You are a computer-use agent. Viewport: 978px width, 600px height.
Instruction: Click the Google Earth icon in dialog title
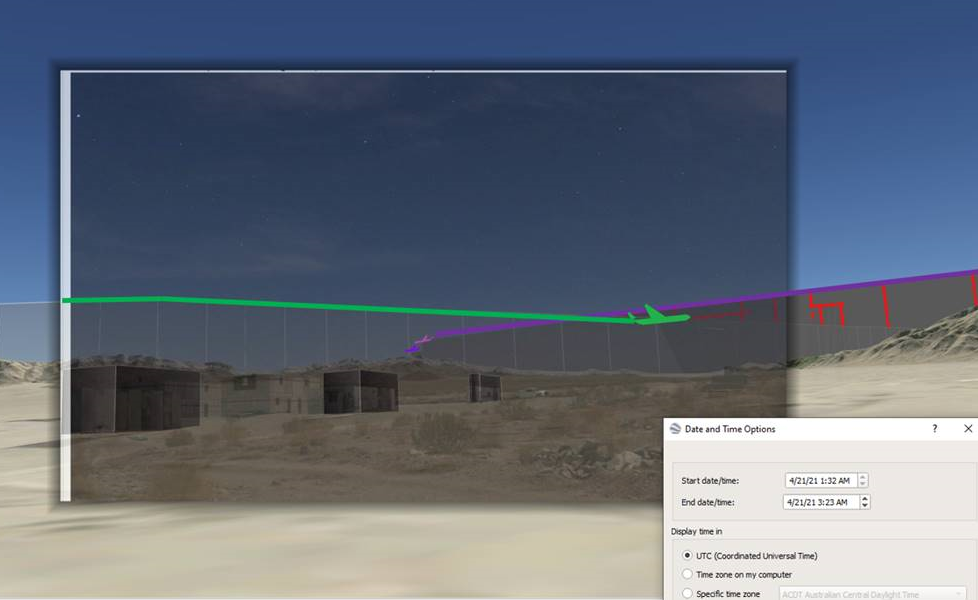pyautogui.click(x=675, y=429)
